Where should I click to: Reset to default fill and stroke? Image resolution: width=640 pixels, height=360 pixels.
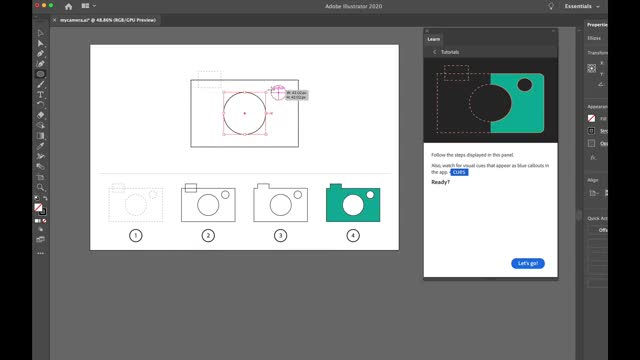[37, 198]
